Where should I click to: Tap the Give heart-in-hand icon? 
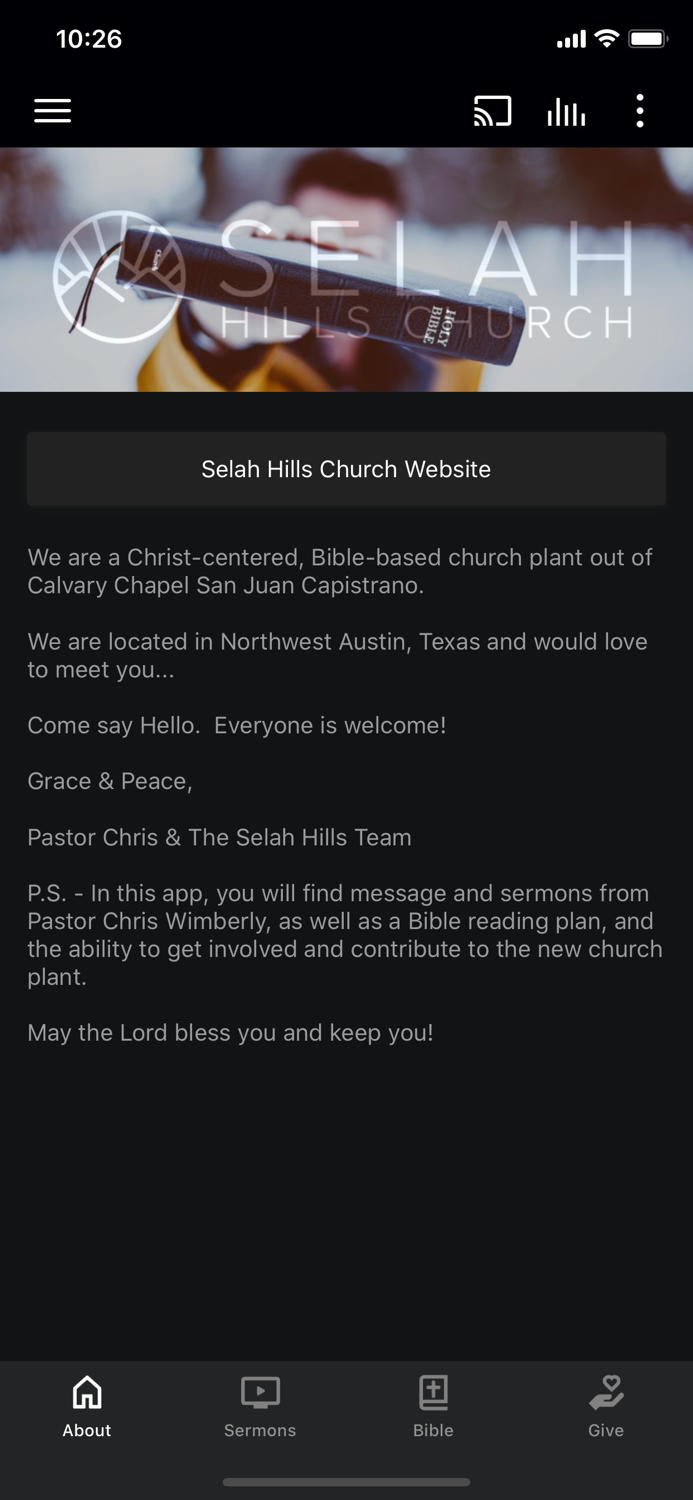tap(606, 1390)
